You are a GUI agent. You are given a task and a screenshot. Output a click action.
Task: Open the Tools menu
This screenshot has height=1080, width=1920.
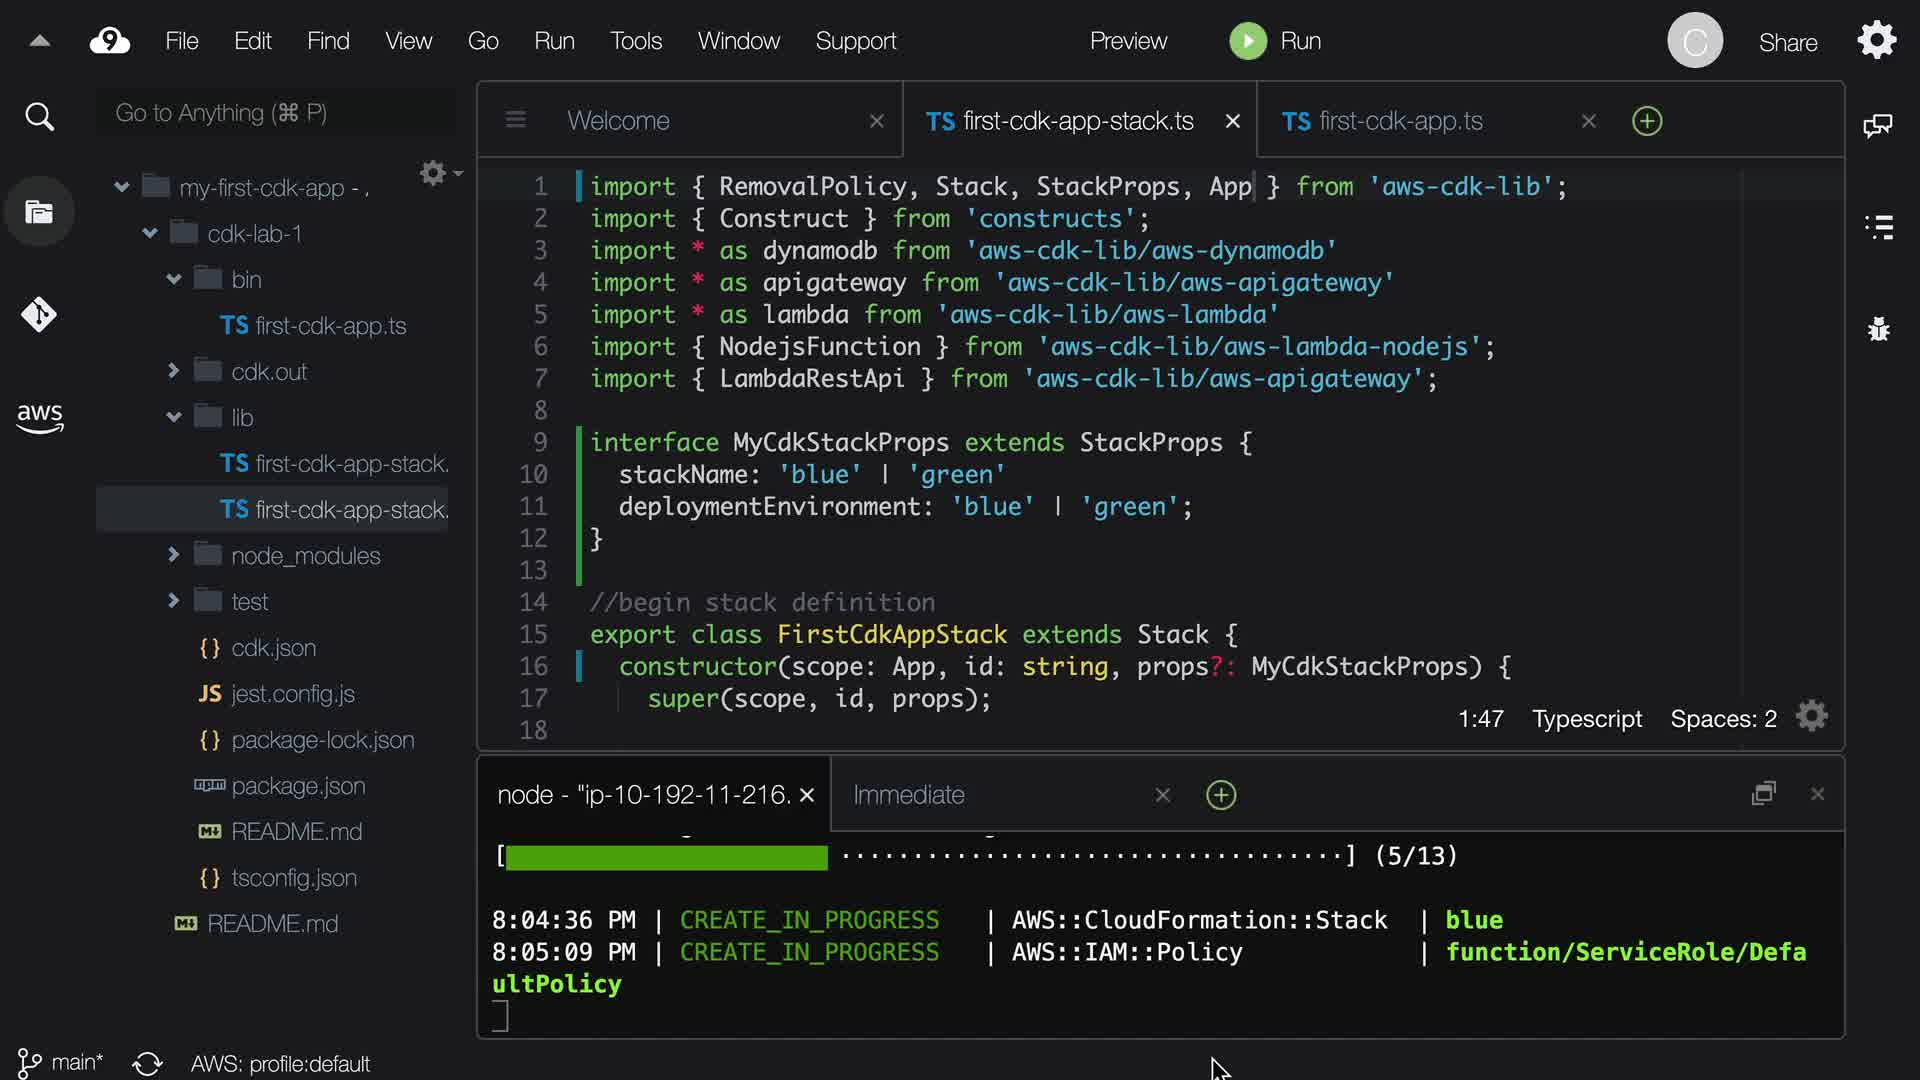[635, 41]
